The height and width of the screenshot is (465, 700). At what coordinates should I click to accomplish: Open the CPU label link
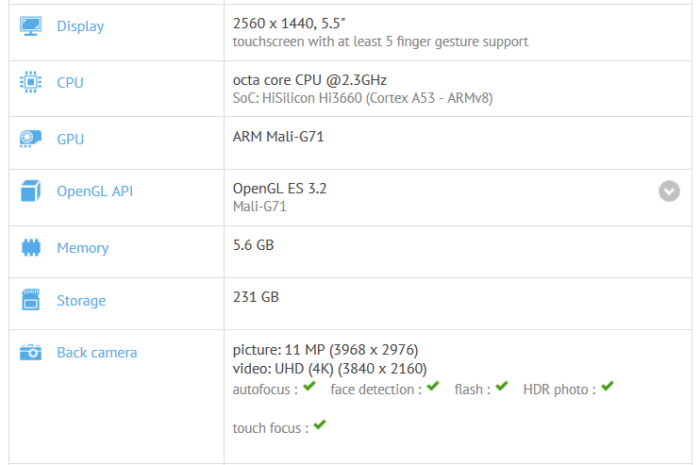70,82
